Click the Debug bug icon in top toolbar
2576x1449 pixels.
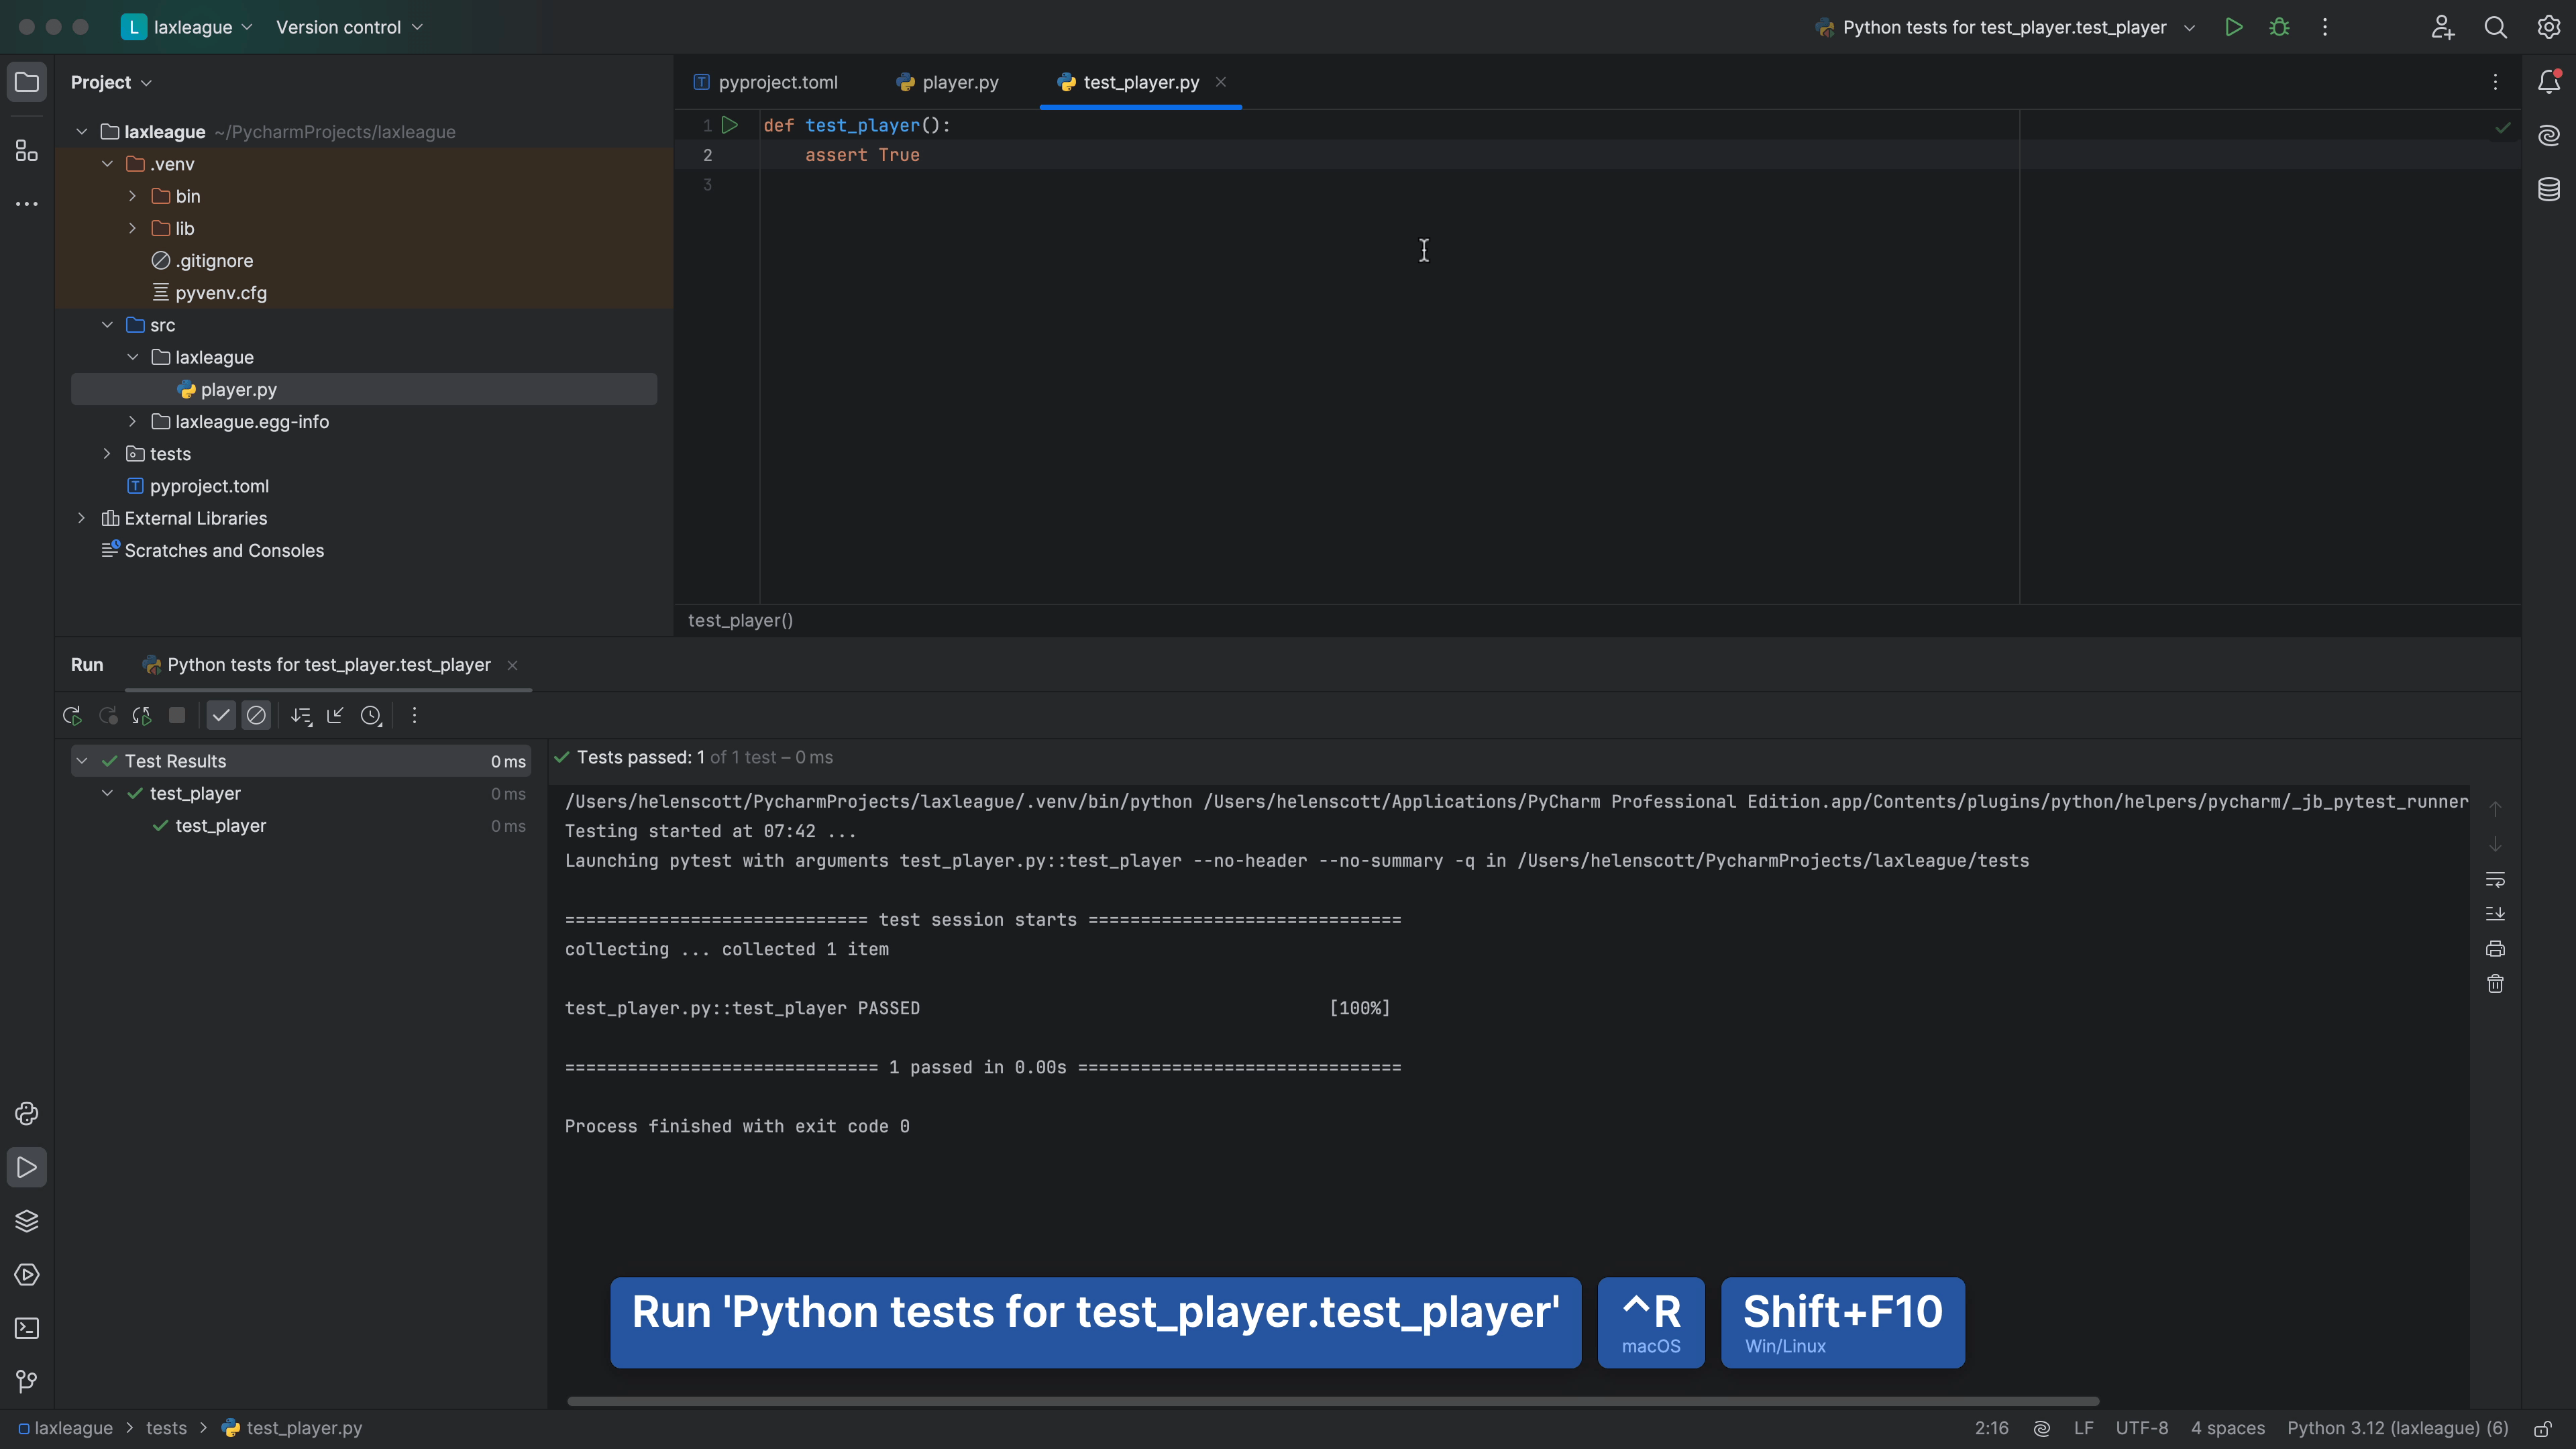click(x=2279, y=27)
